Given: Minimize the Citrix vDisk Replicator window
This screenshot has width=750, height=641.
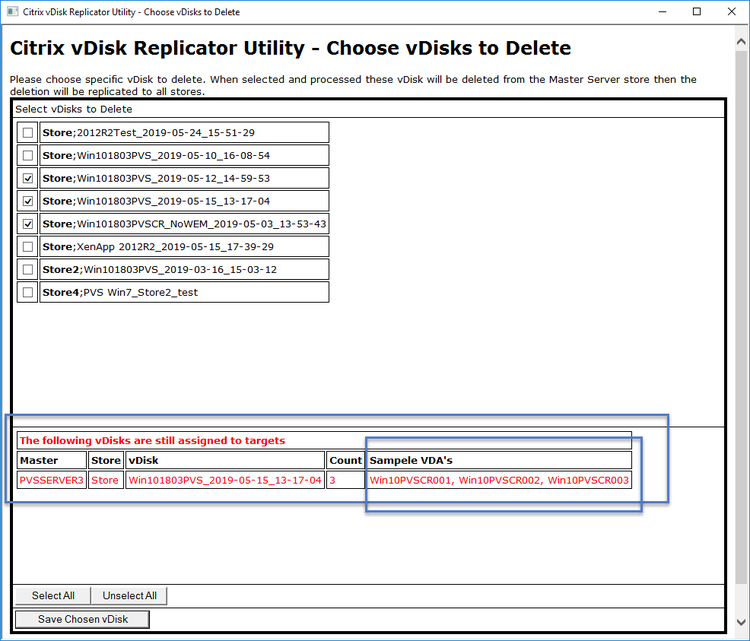Looking at the screenshot, I should pos(662,11).
